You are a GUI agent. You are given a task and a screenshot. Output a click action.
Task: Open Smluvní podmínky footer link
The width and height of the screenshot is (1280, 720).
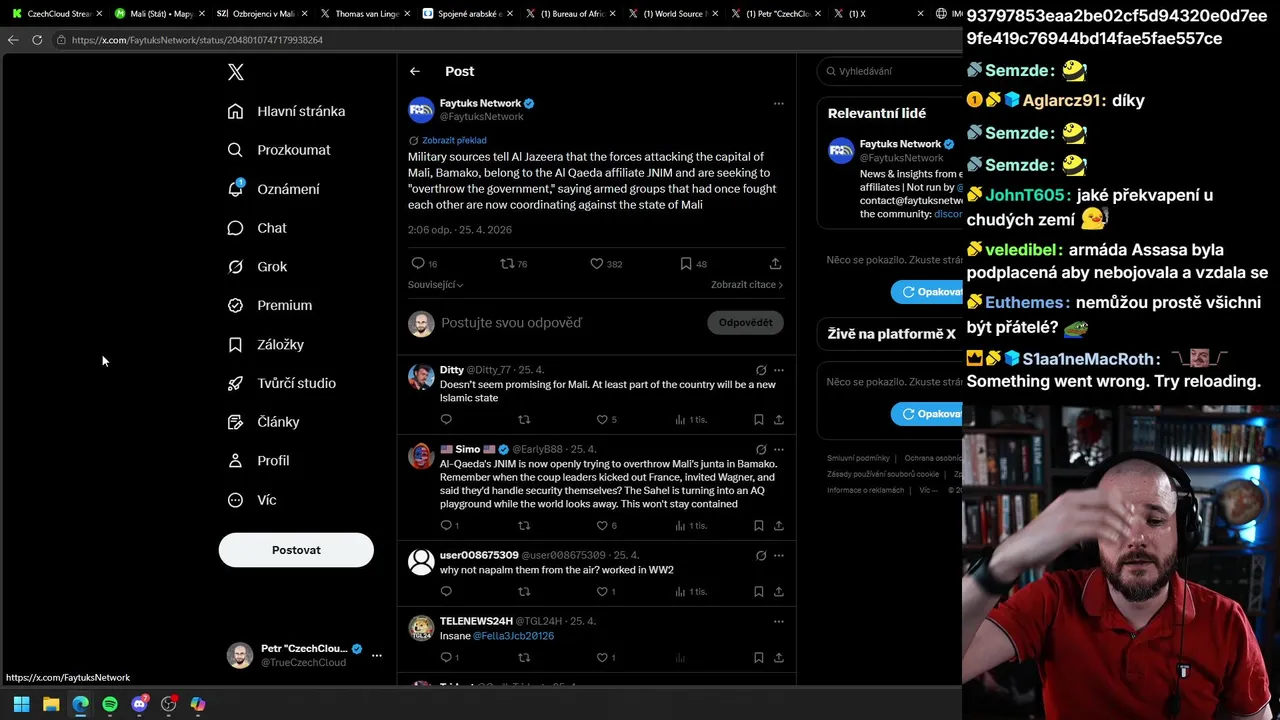(x=858, y=458)
